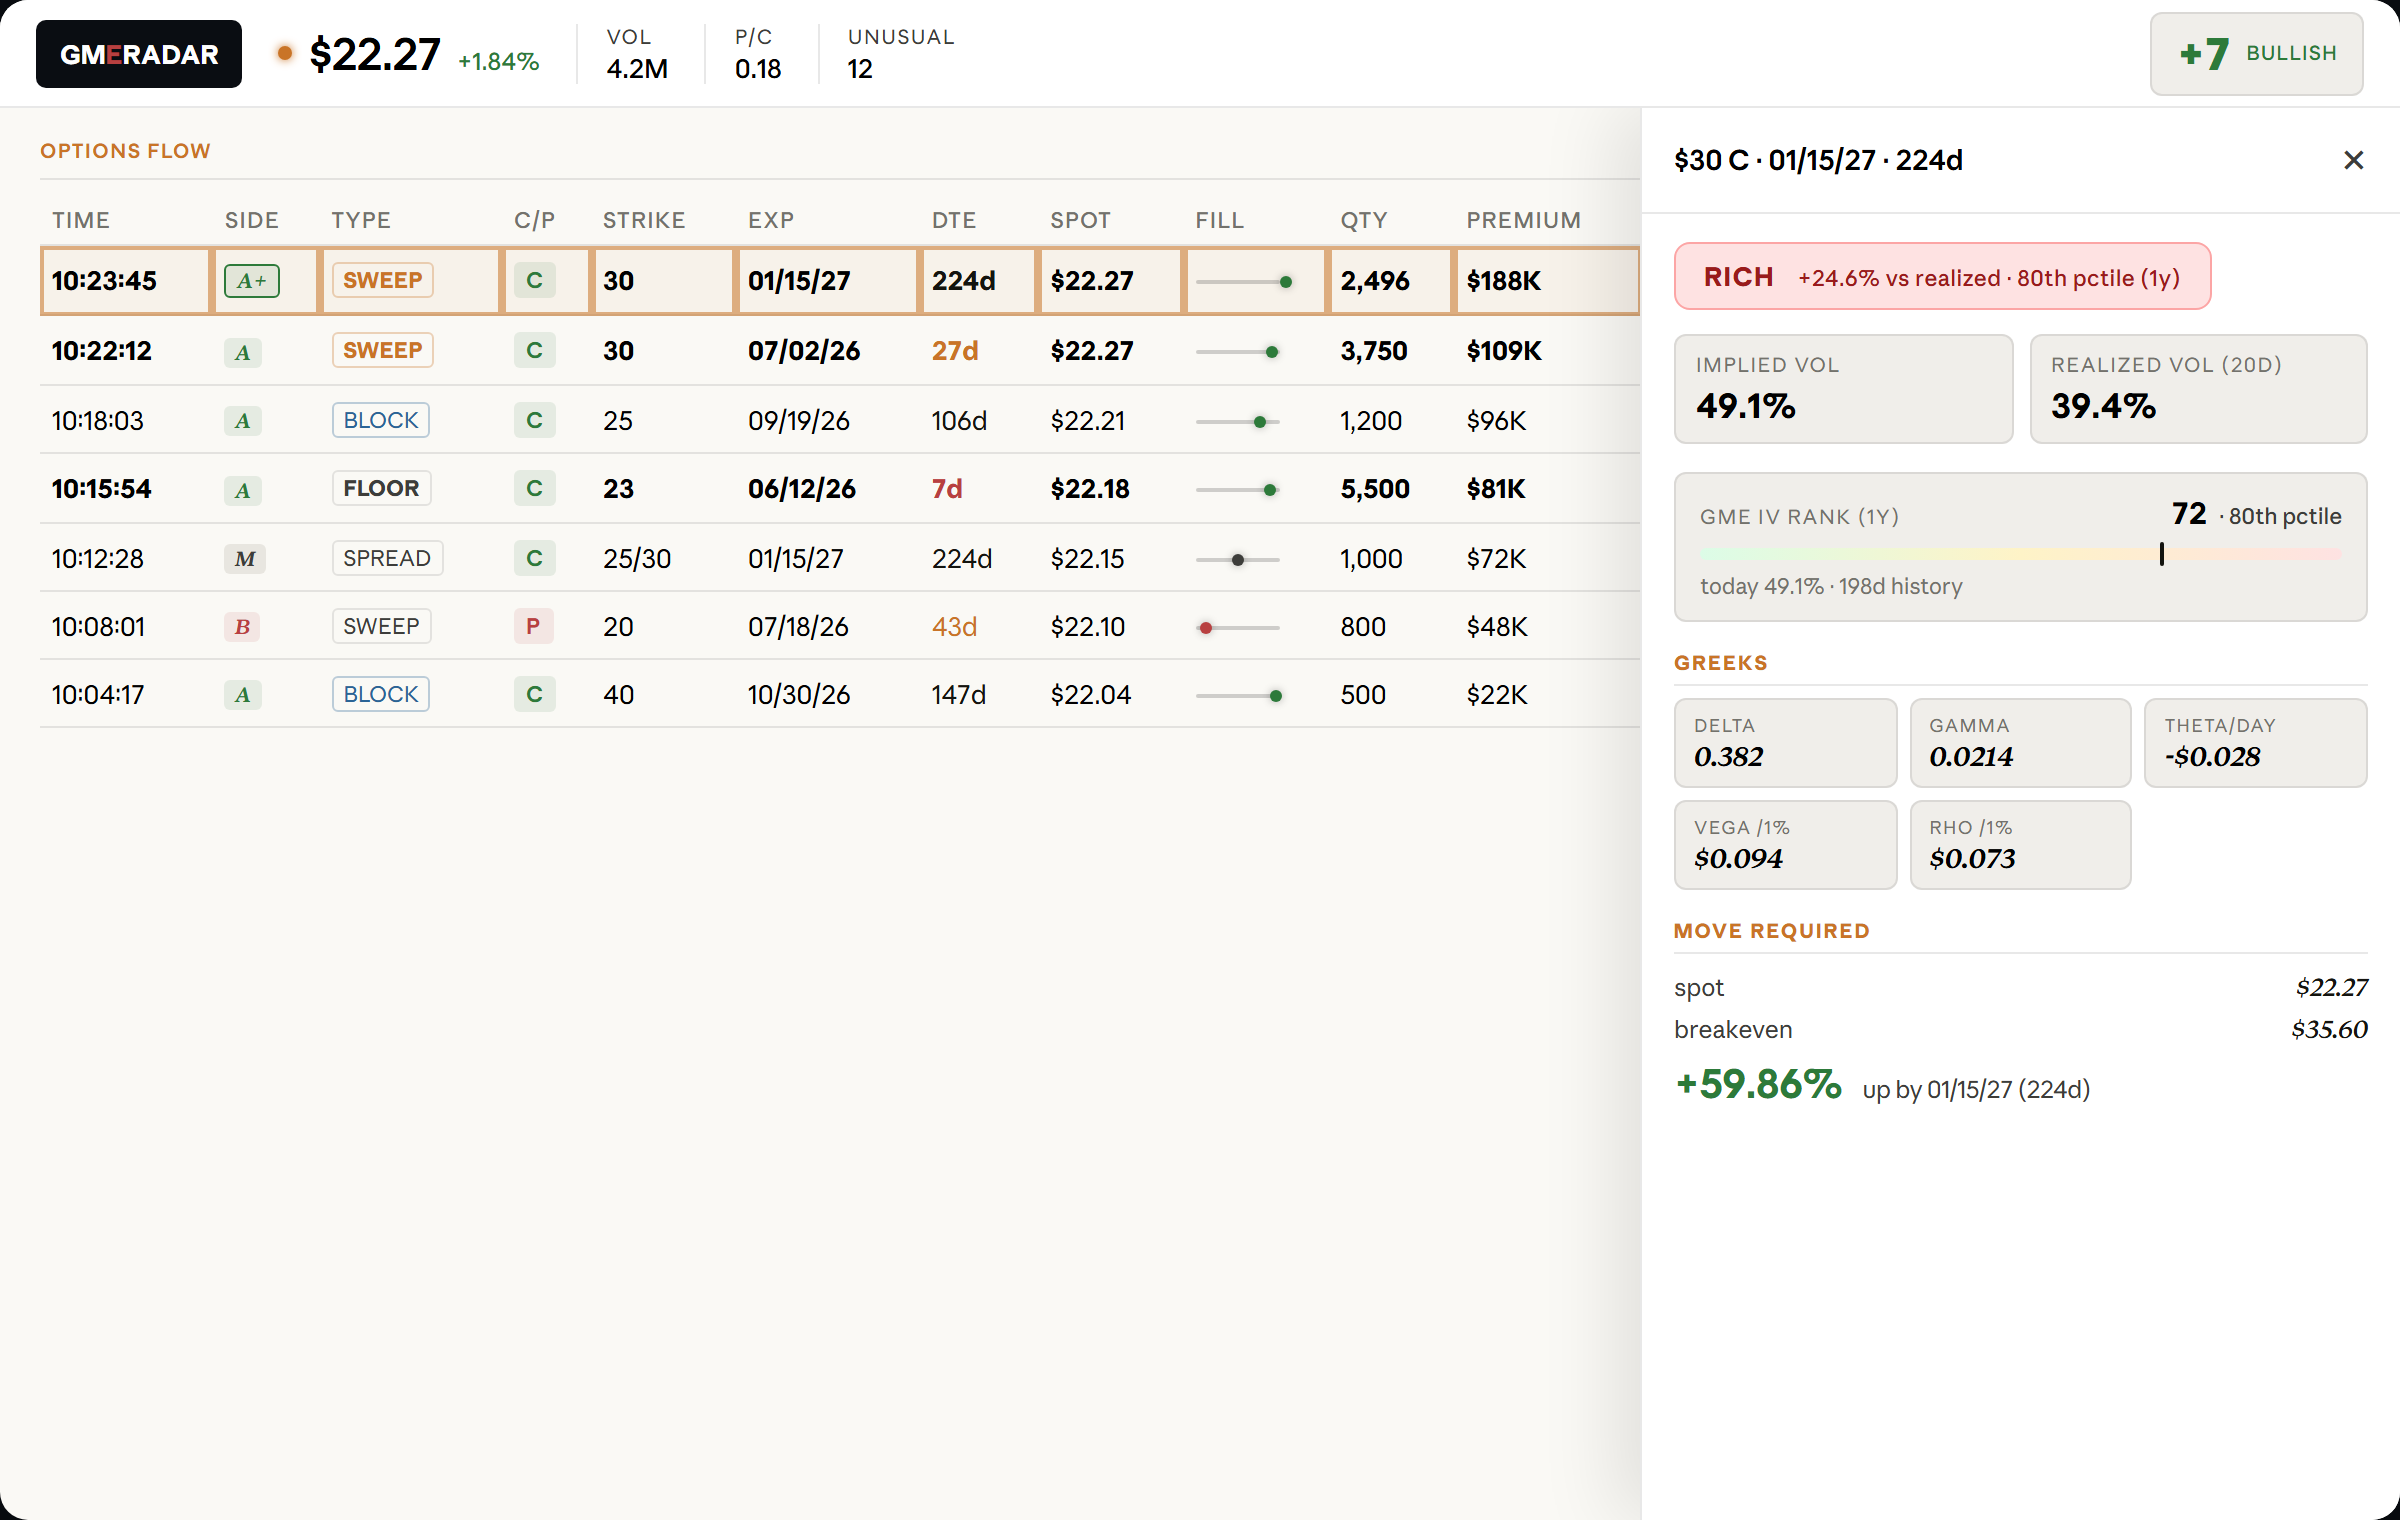Click the P/C 0.18 ratio stat

[x=758, y=54]
